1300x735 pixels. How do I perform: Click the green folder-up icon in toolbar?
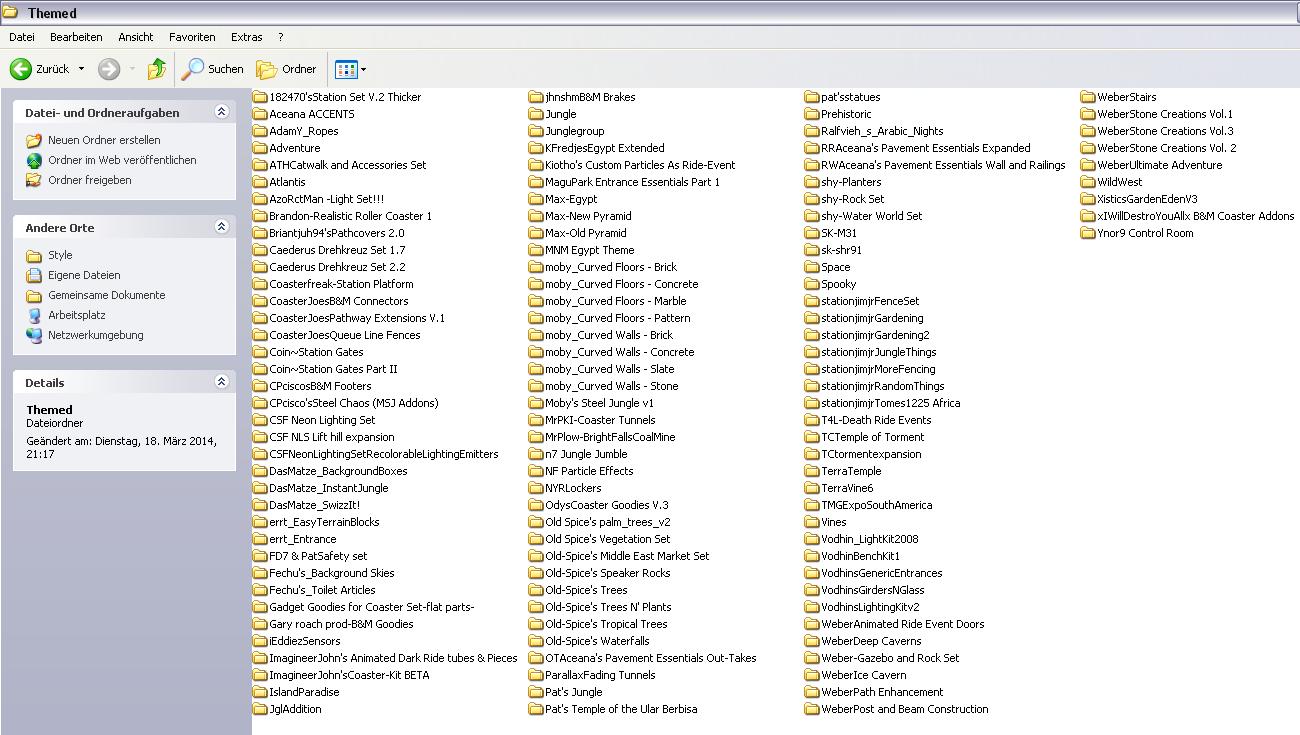(157, 69)
